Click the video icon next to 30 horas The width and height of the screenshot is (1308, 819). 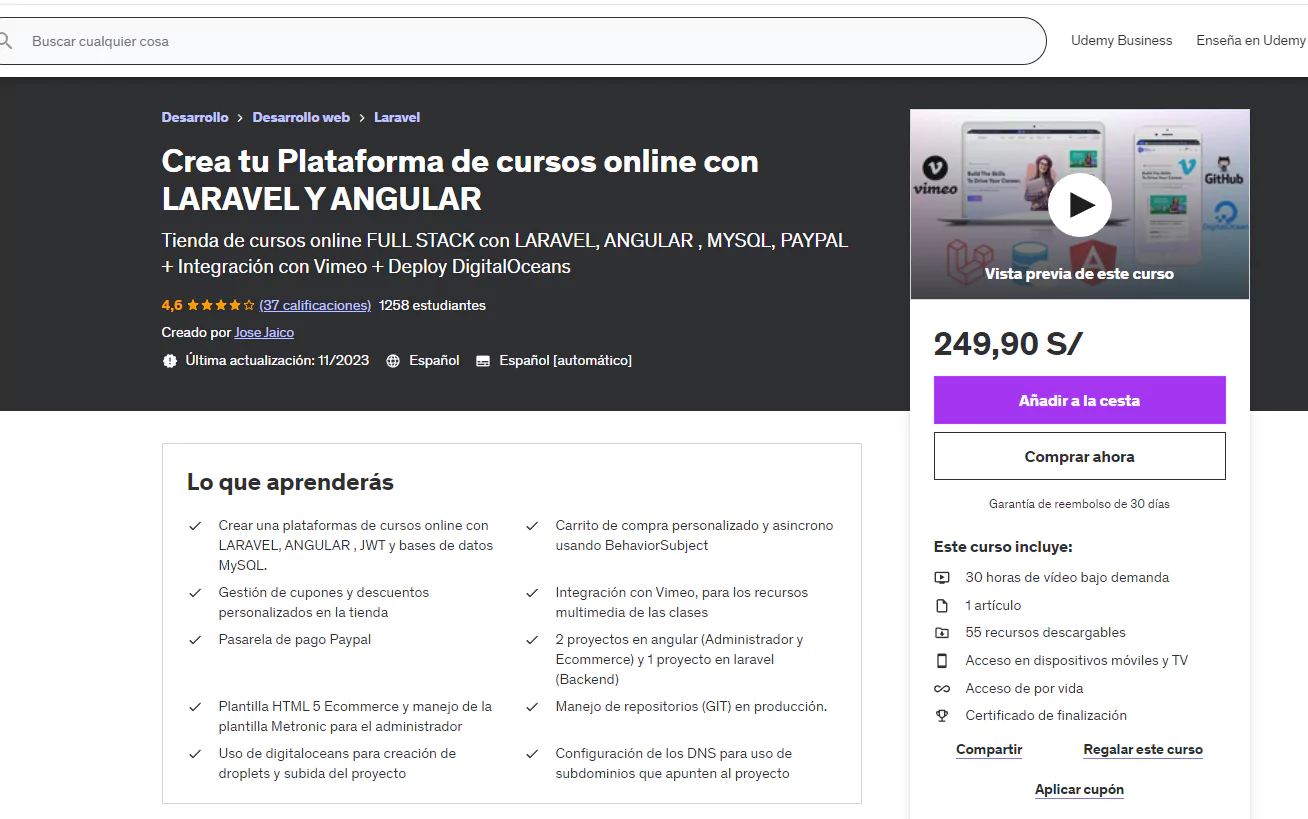941,577
